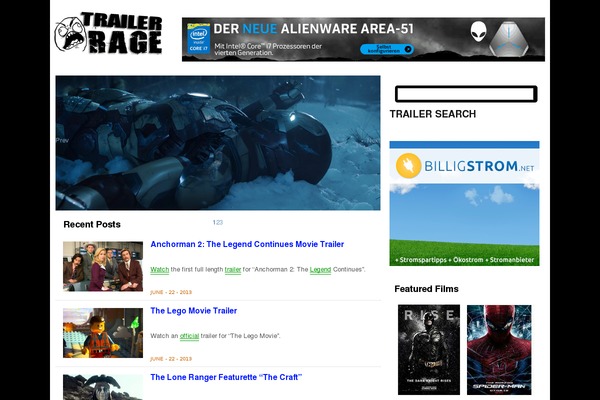600x400 pixels.
Task: Click the slider pagination numbers '123'
Action: click(218, 222)
